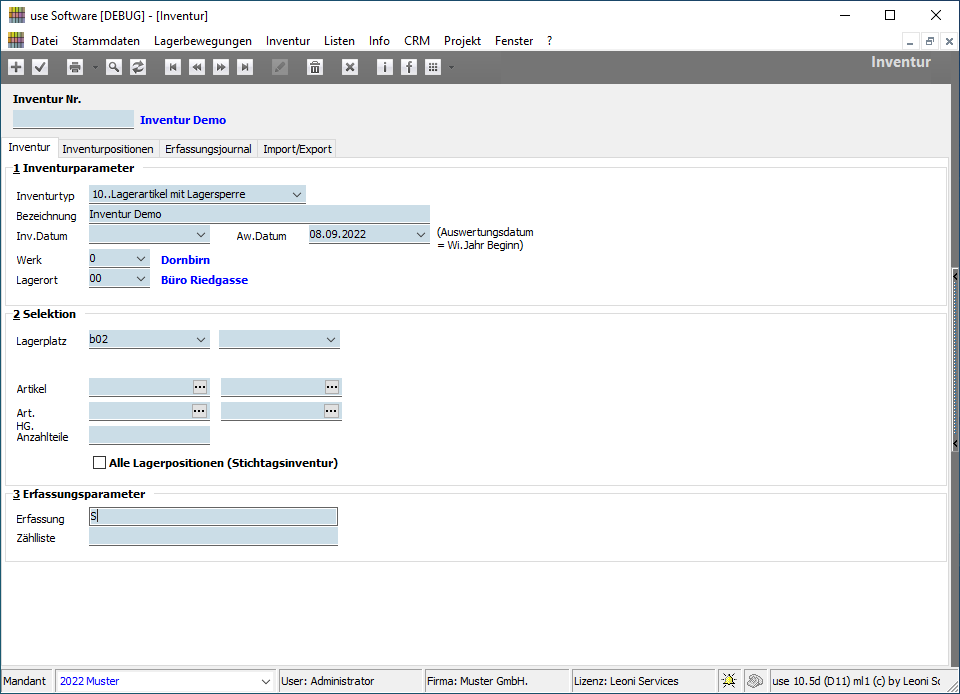
Task: Open the Aw.Datum date dropdown
Action: pos(421,234)
